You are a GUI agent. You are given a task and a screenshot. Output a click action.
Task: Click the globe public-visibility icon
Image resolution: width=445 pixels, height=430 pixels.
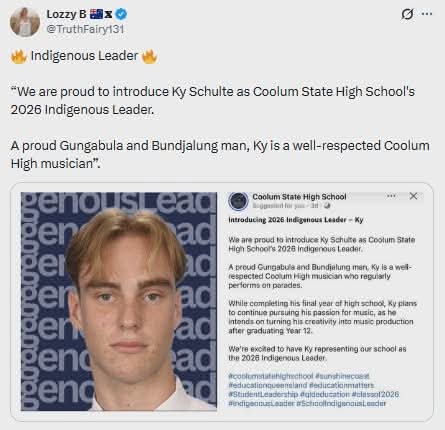coord(327,206)
